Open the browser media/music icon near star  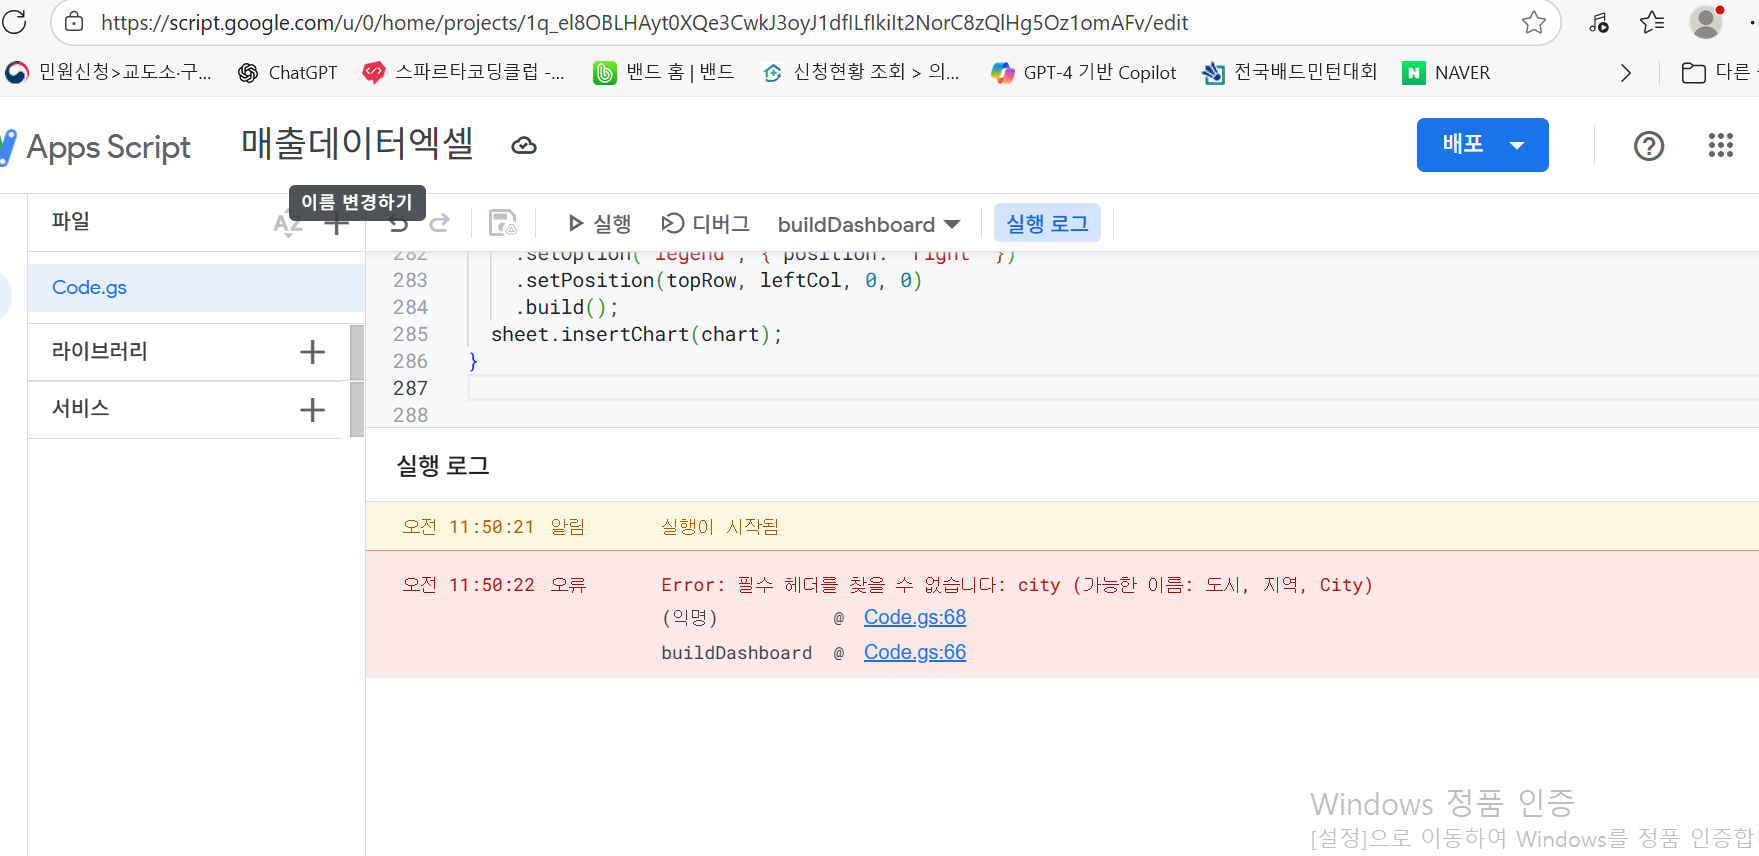(1598, 22)
